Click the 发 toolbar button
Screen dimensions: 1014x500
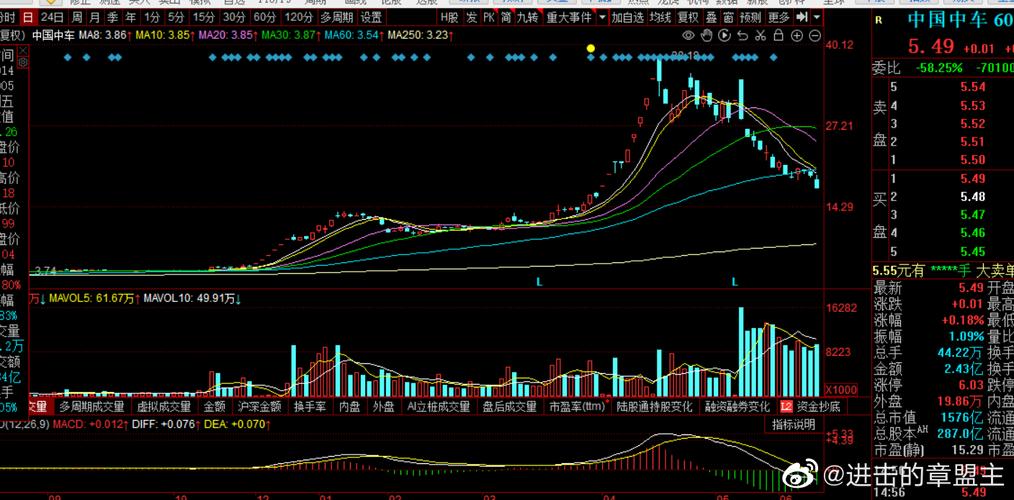(472, 17)
